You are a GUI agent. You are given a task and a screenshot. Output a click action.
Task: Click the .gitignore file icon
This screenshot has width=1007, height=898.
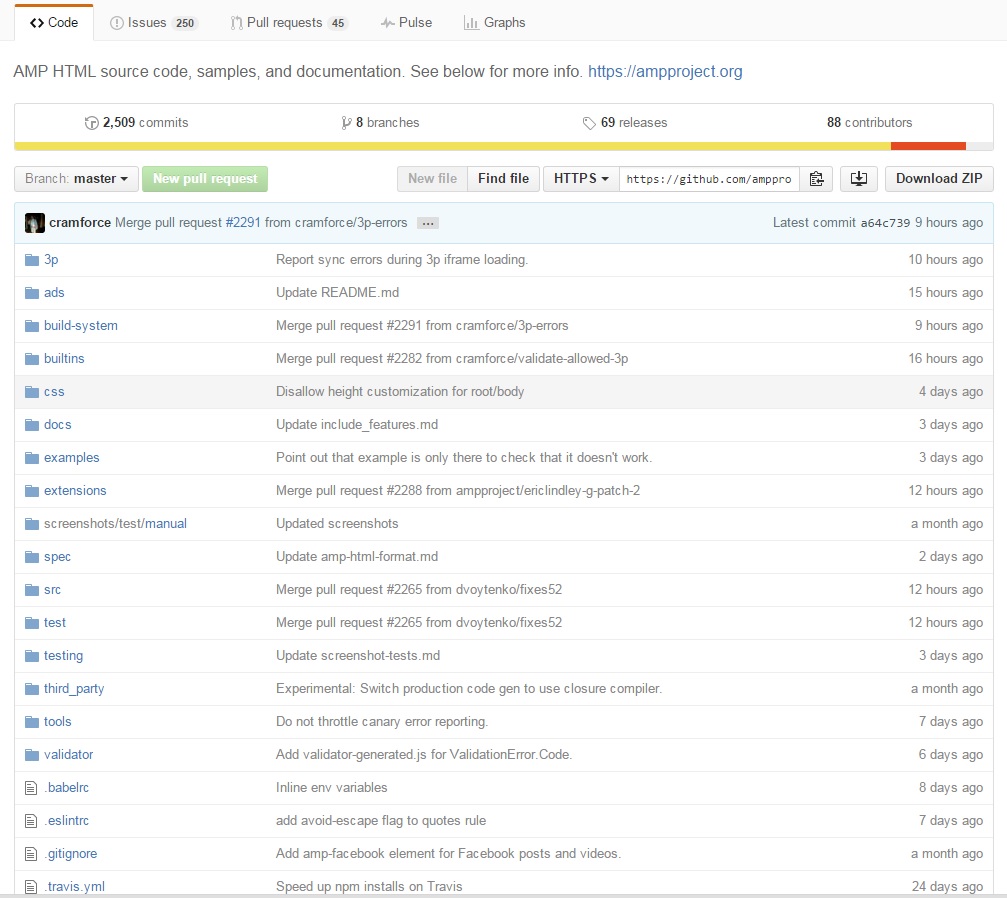pos(31,854)
